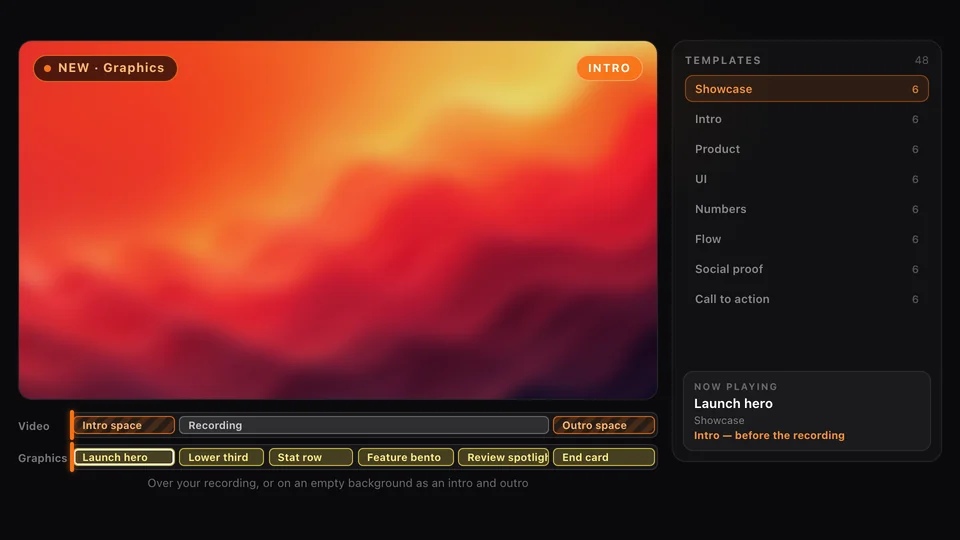Click the gradient video preview
This screenshot has width=960, height=540.
pos(338,220)
